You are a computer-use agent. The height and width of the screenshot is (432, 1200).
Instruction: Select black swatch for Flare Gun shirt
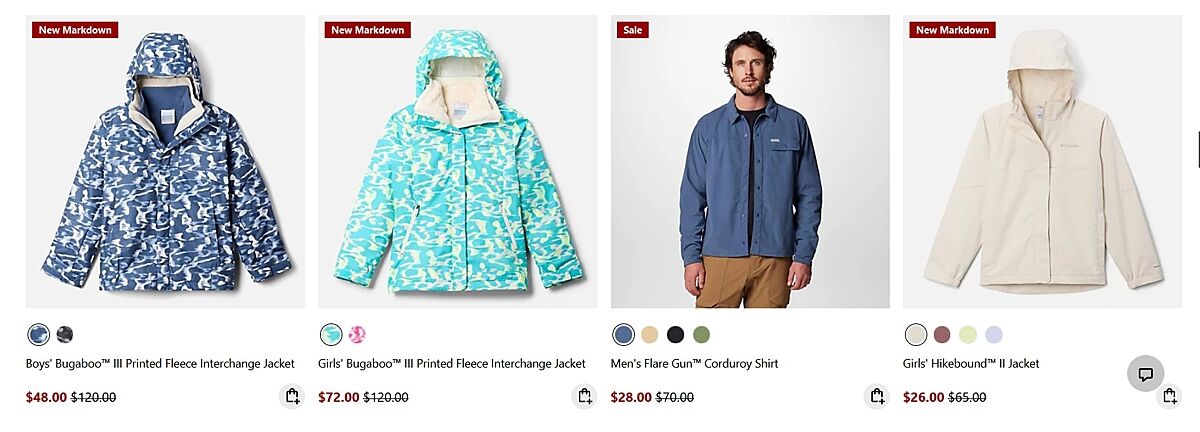676,334
